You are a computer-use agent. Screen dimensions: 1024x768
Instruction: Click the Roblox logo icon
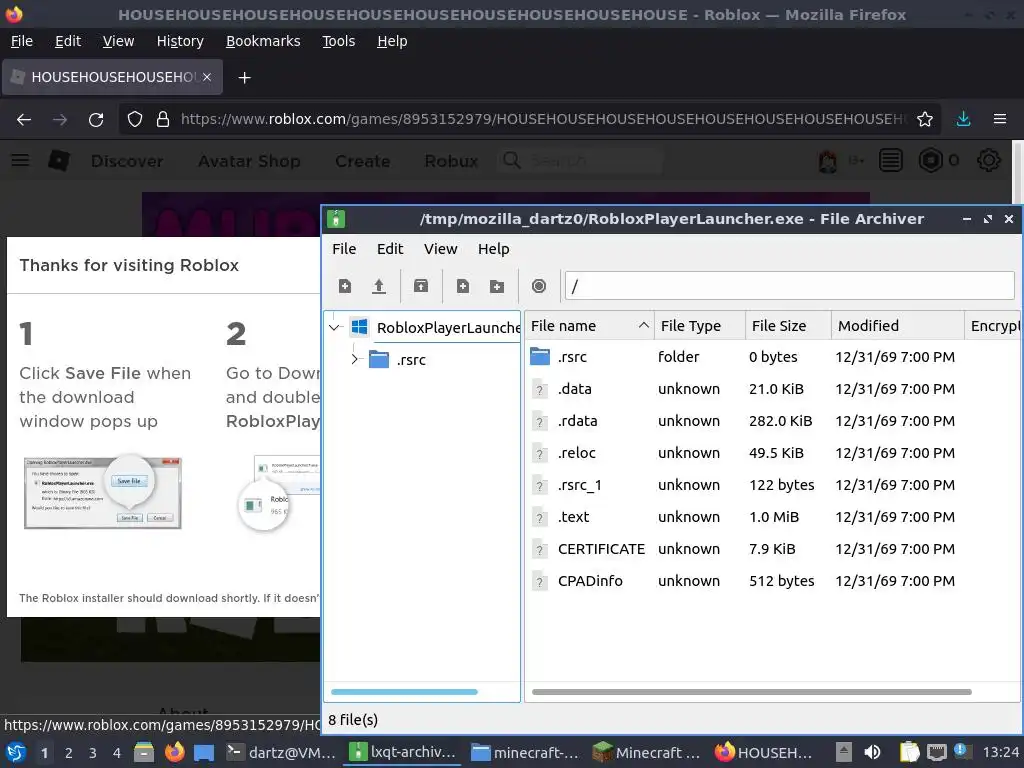(x=59, y=161)
